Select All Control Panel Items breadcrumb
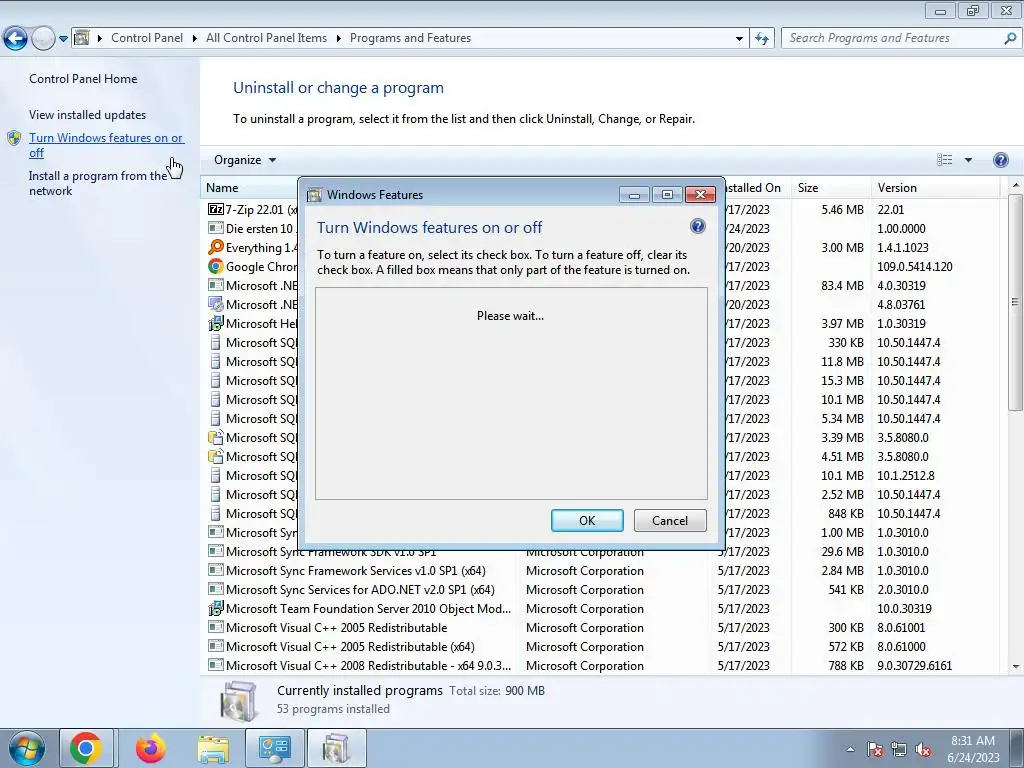 click(x=266, y=38)
